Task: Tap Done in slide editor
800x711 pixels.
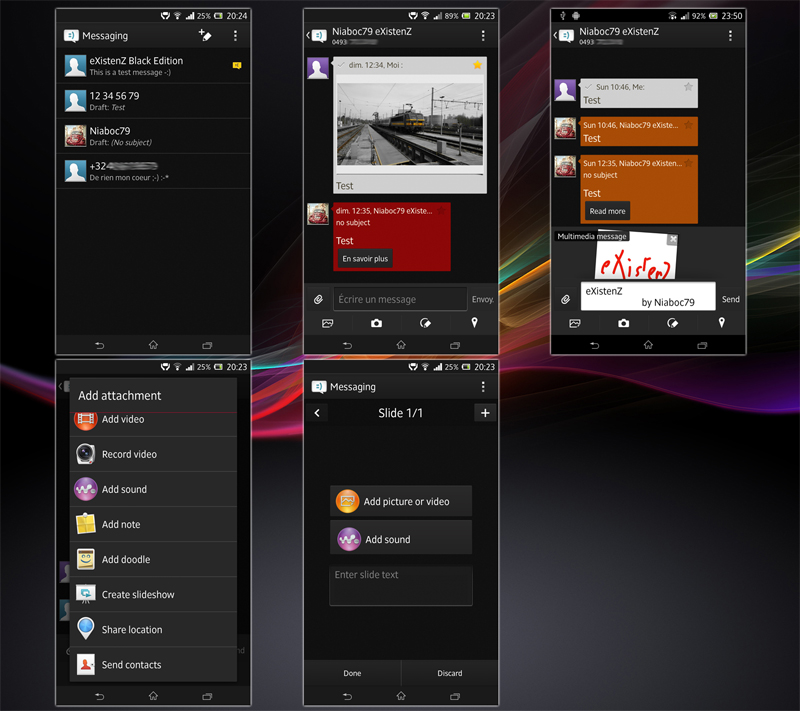Action: pos(352,673)
